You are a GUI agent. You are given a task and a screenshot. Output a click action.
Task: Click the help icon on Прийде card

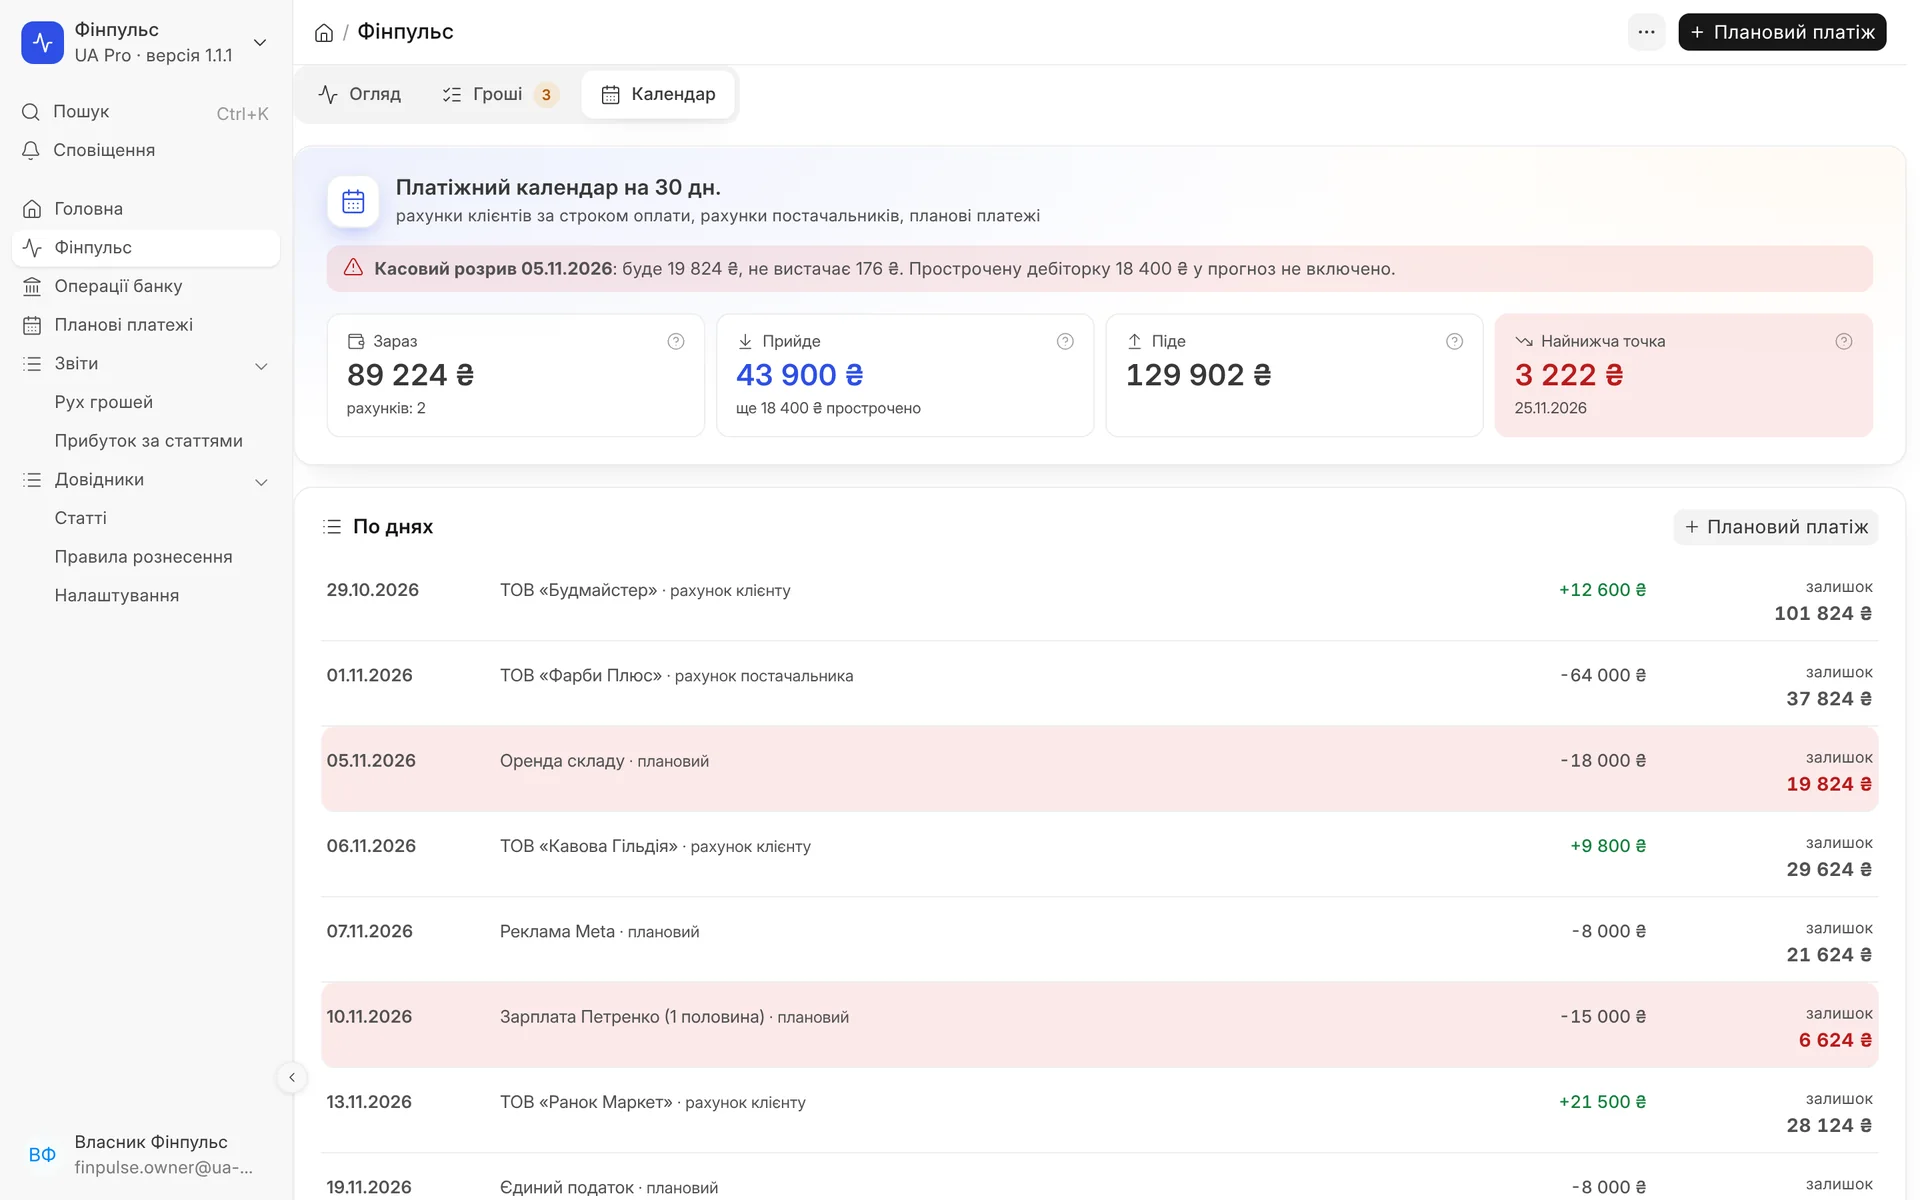coord(1065,341)
